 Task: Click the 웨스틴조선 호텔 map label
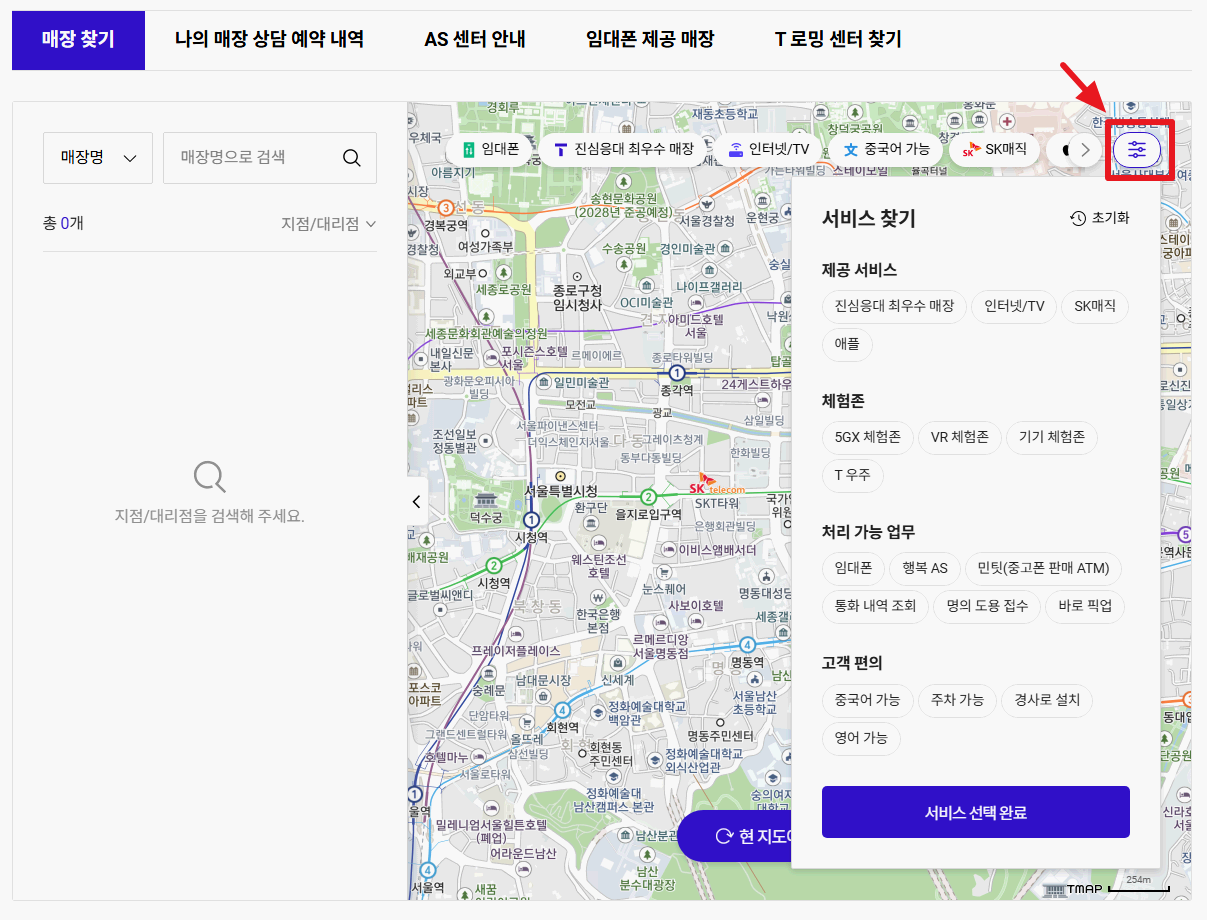point(598,565)
